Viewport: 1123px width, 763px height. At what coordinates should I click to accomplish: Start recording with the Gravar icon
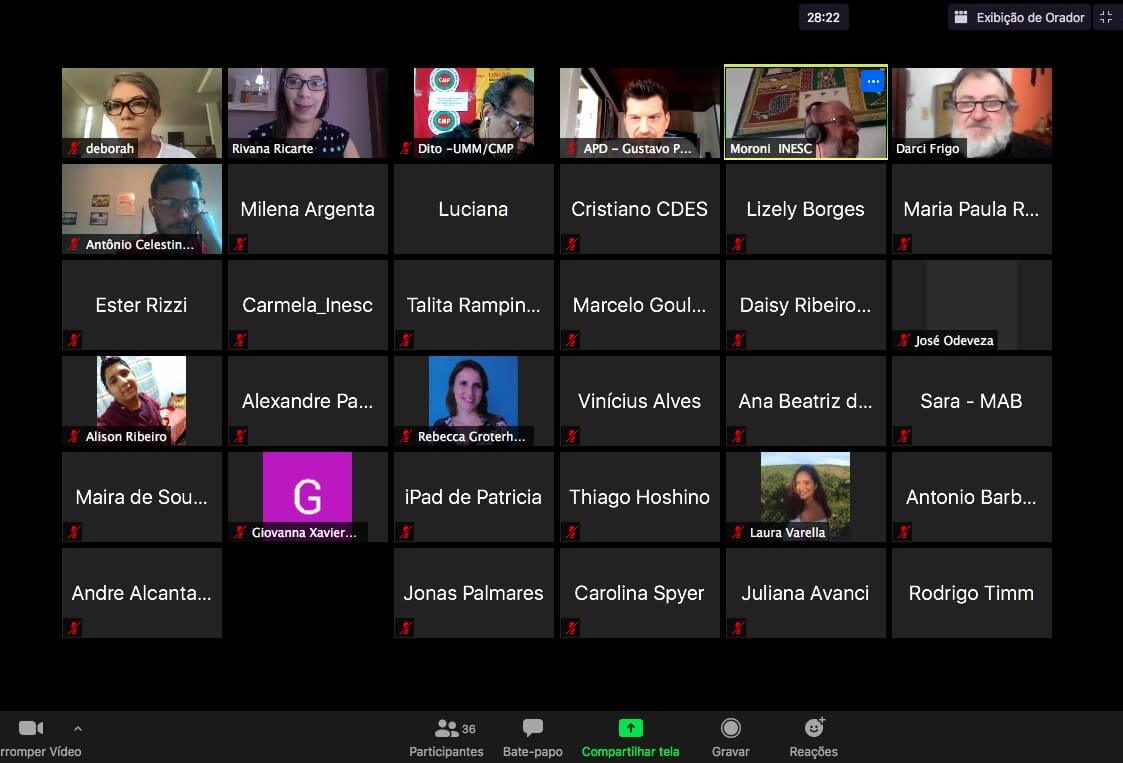point(731,729)
